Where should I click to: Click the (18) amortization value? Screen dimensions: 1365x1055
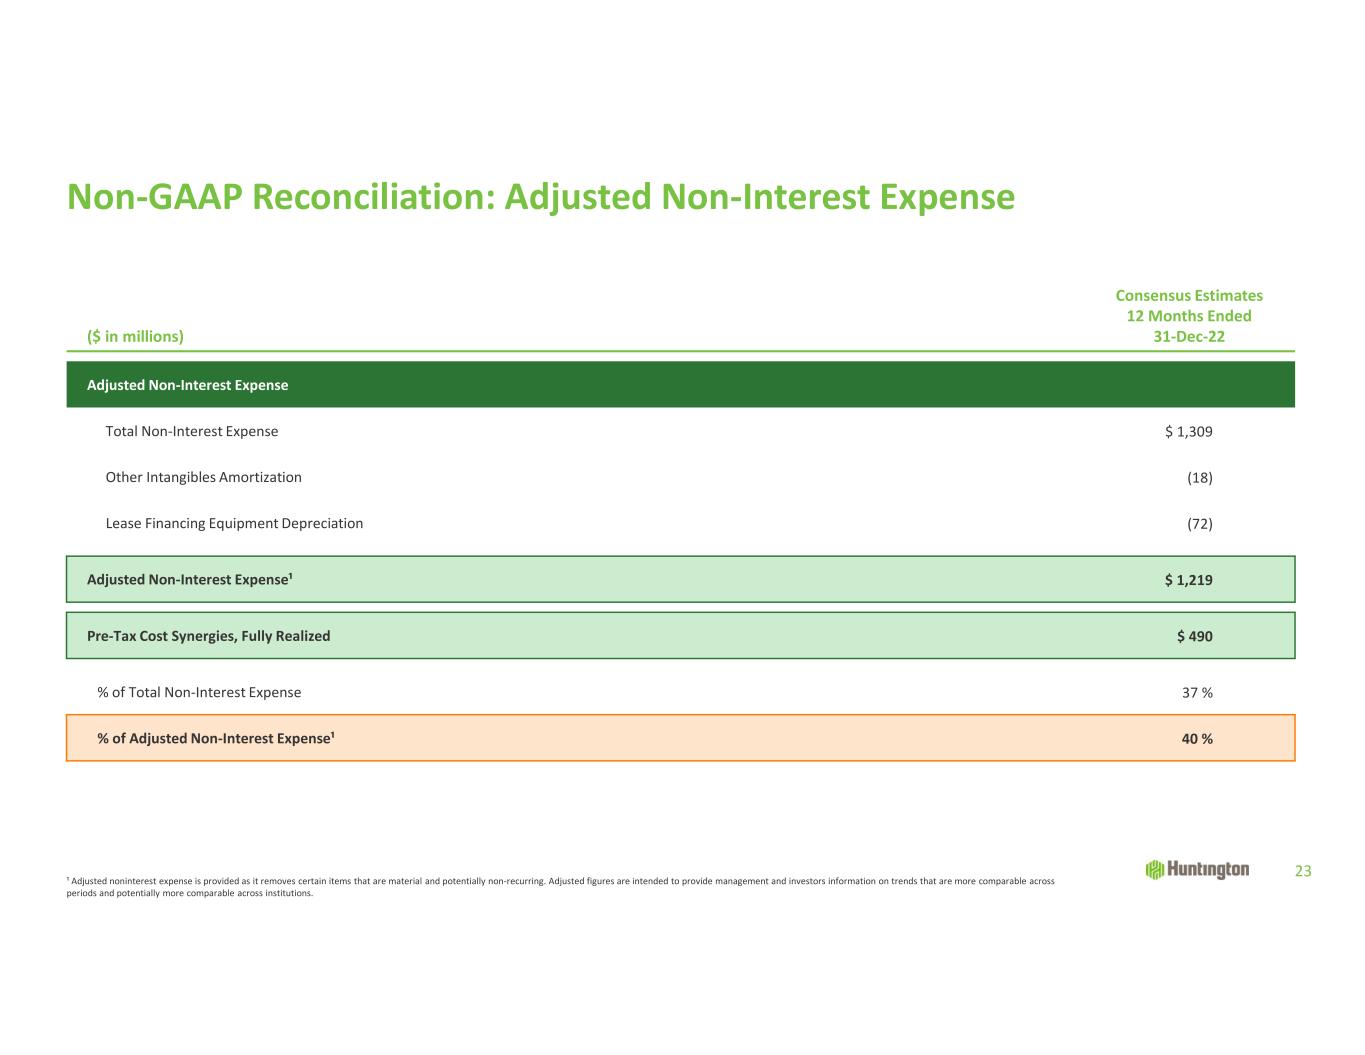1199,478
